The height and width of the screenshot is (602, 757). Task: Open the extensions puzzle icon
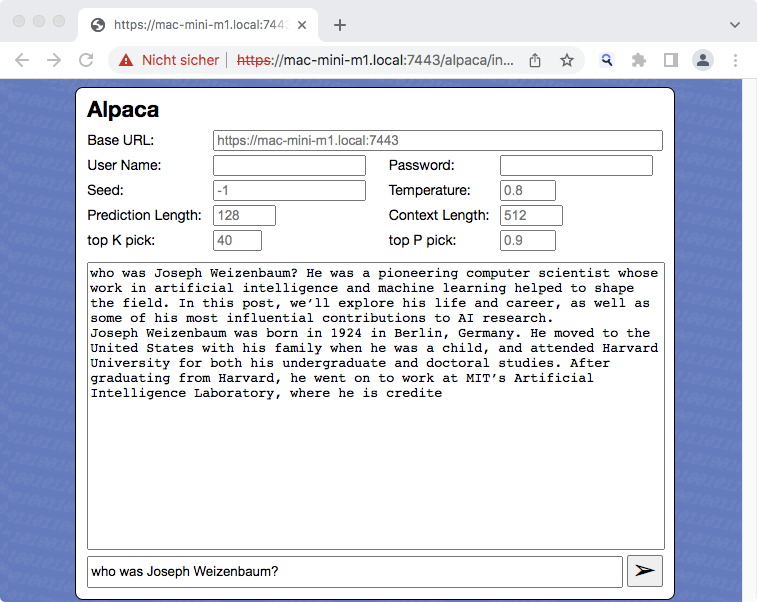639,60
